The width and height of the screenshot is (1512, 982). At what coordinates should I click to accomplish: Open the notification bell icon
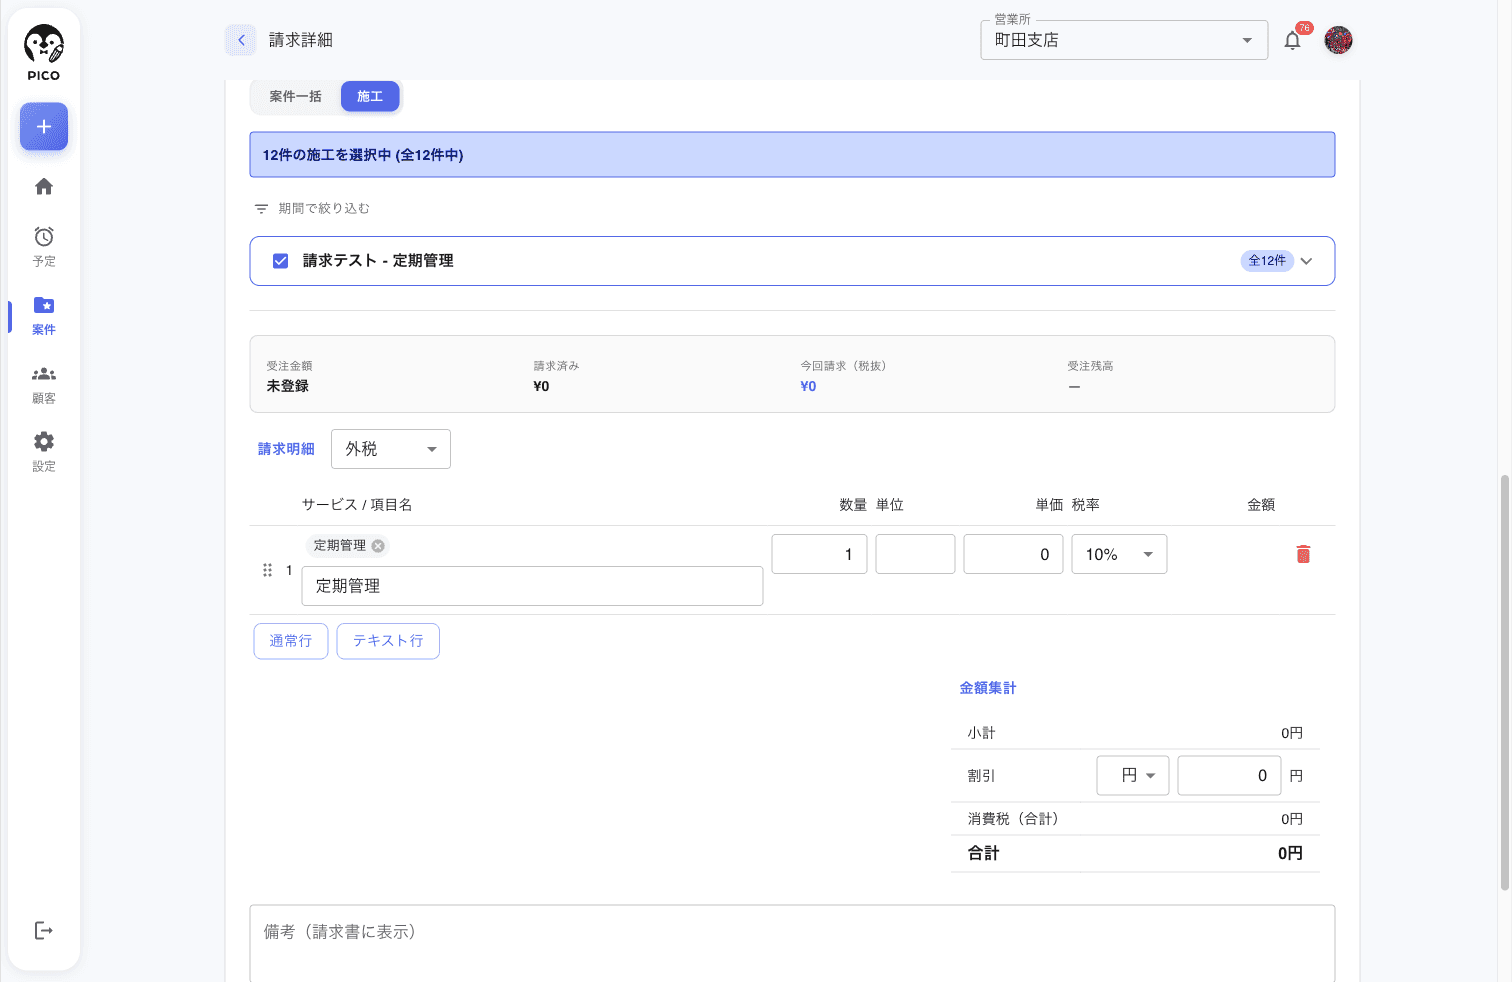1292,41
